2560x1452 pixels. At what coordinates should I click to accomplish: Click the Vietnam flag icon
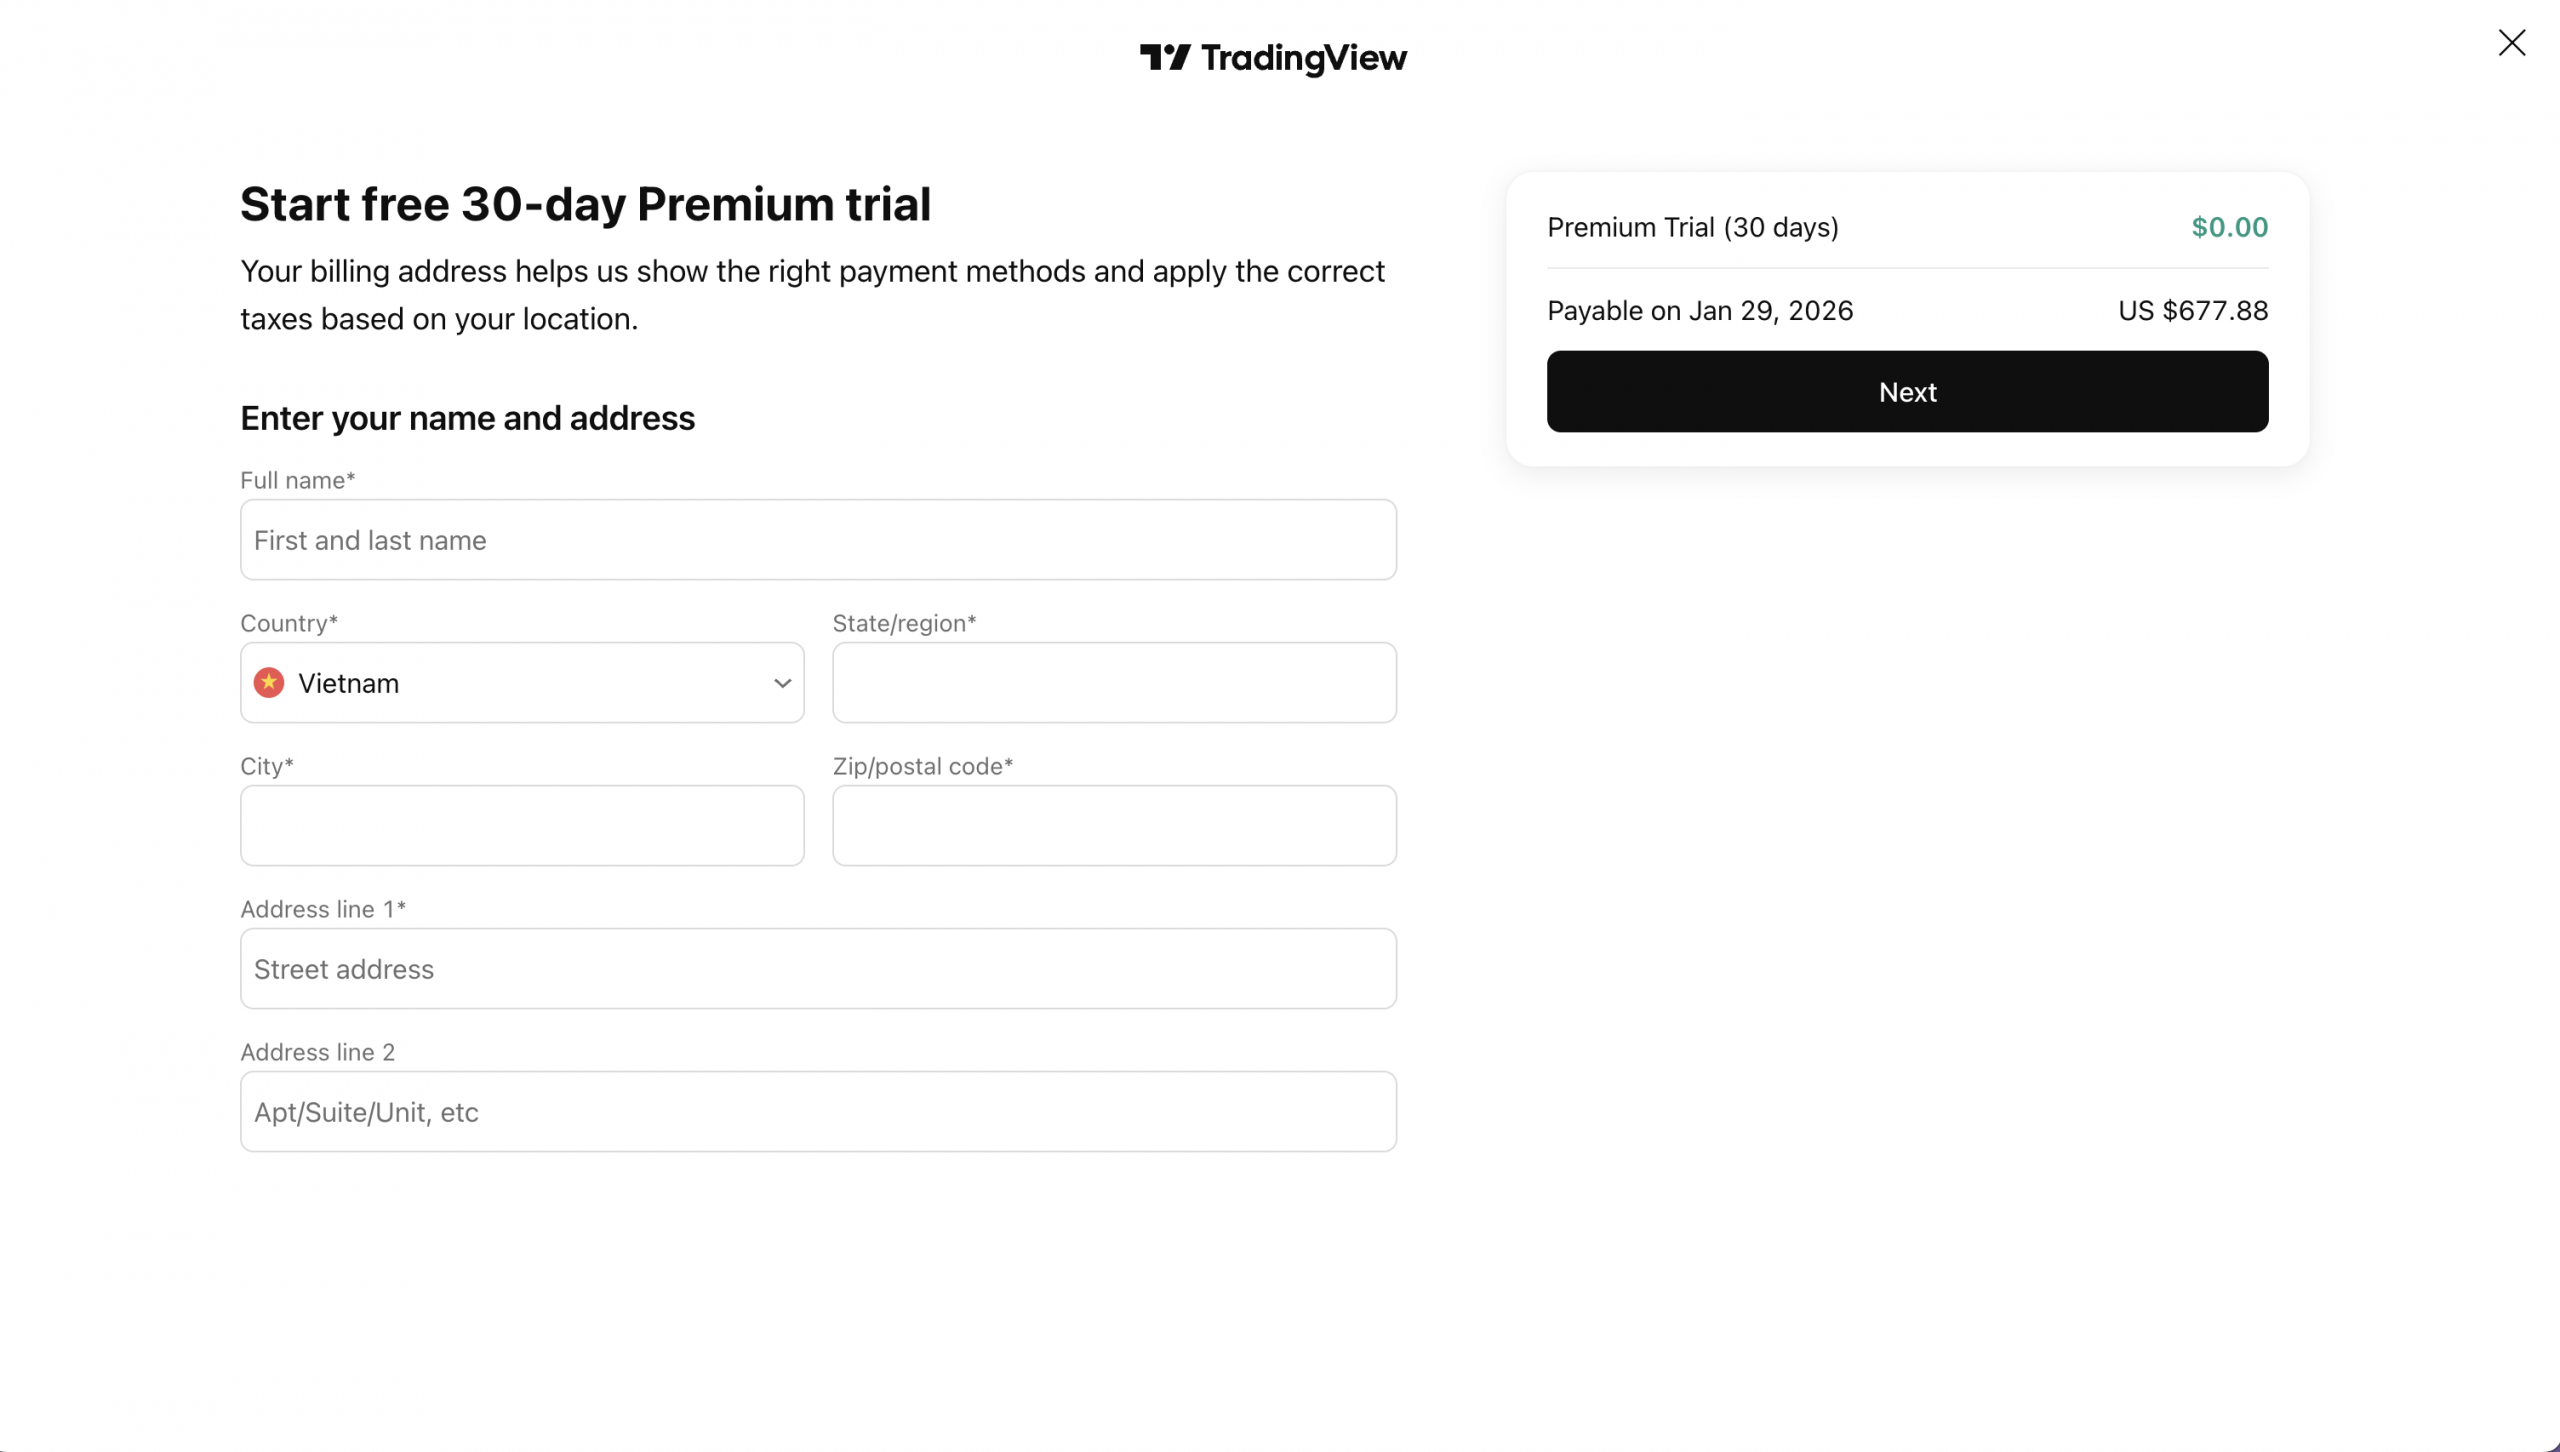(x=268, y=683)
